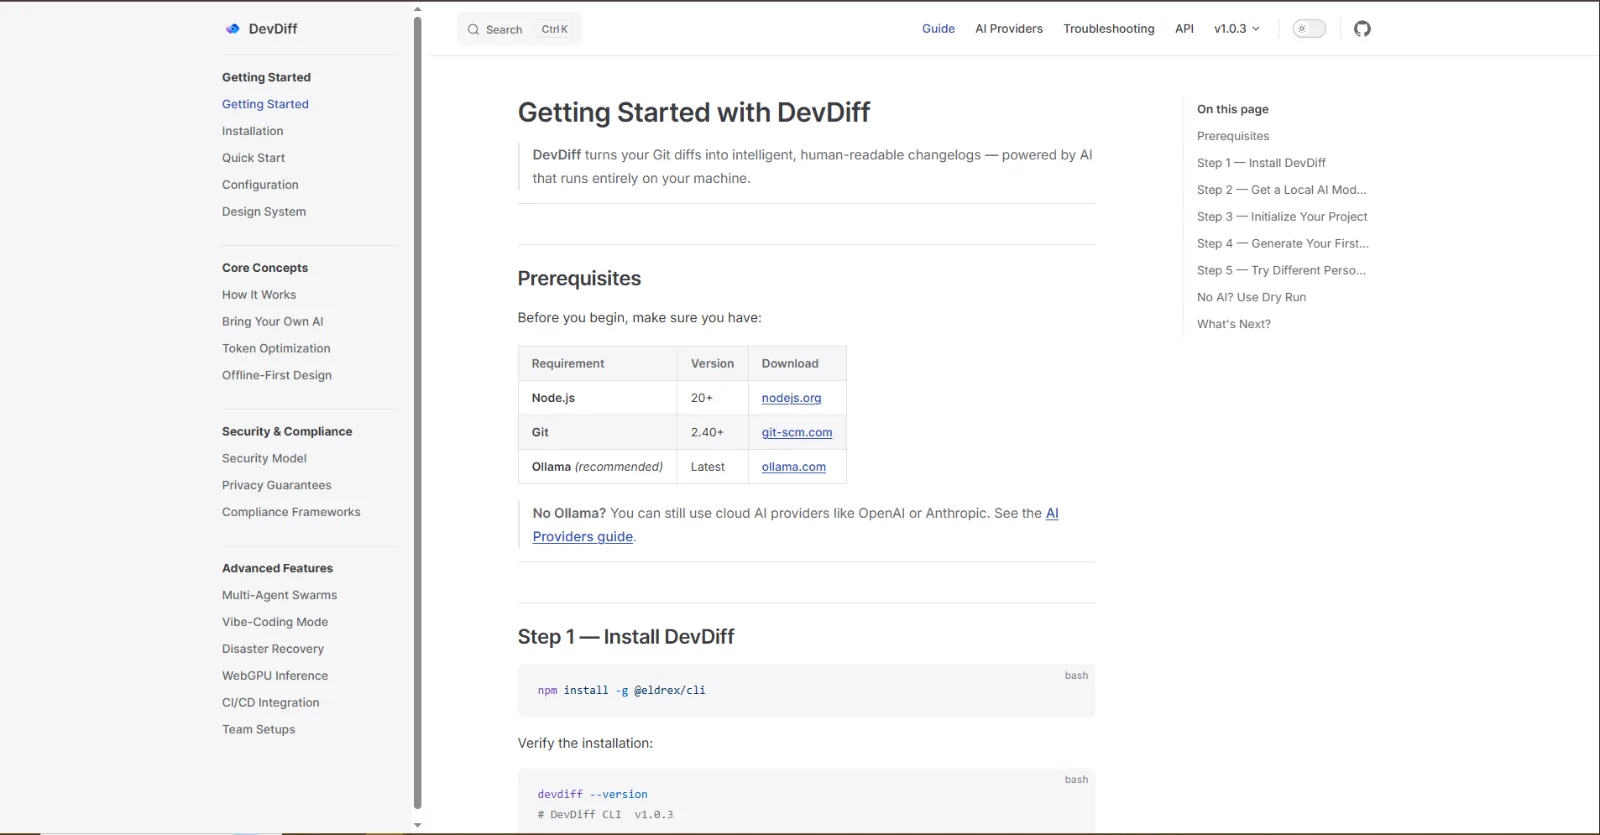Open CI/CD Integration page

271,704
